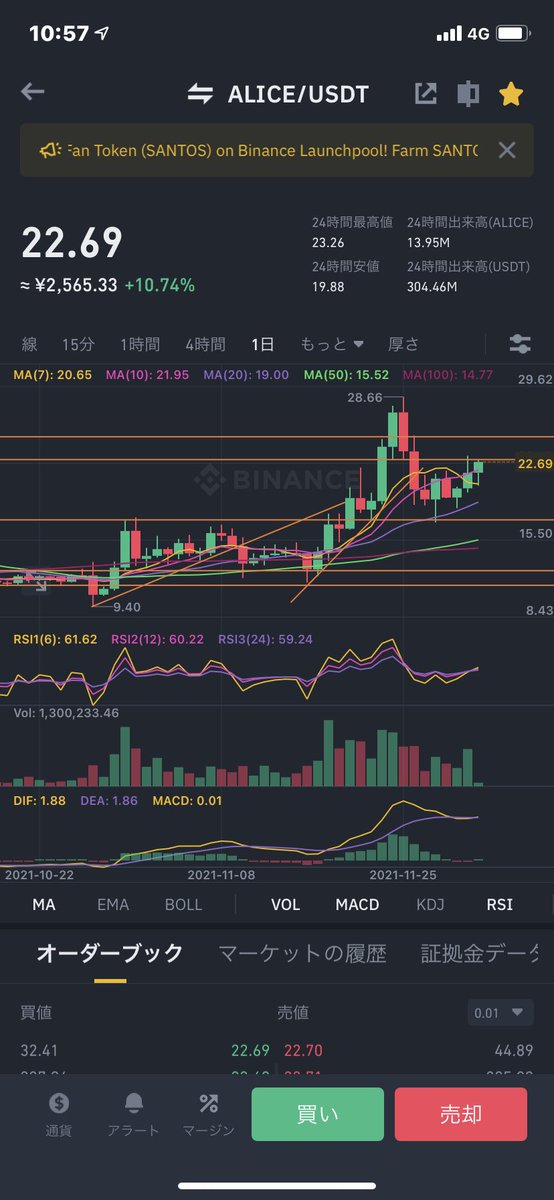Toggle the VOL sub-indicator

285,904
